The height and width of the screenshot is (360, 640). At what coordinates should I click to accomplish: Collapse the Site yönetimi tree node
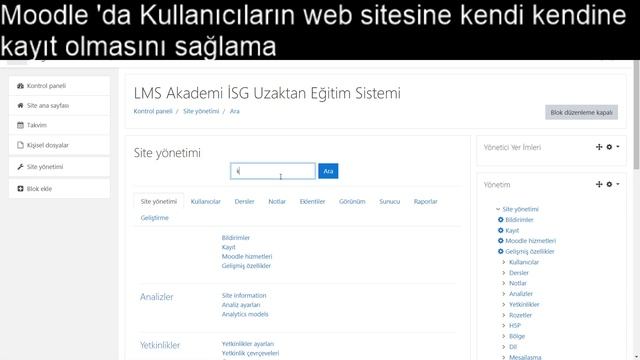tap(498, 209)
